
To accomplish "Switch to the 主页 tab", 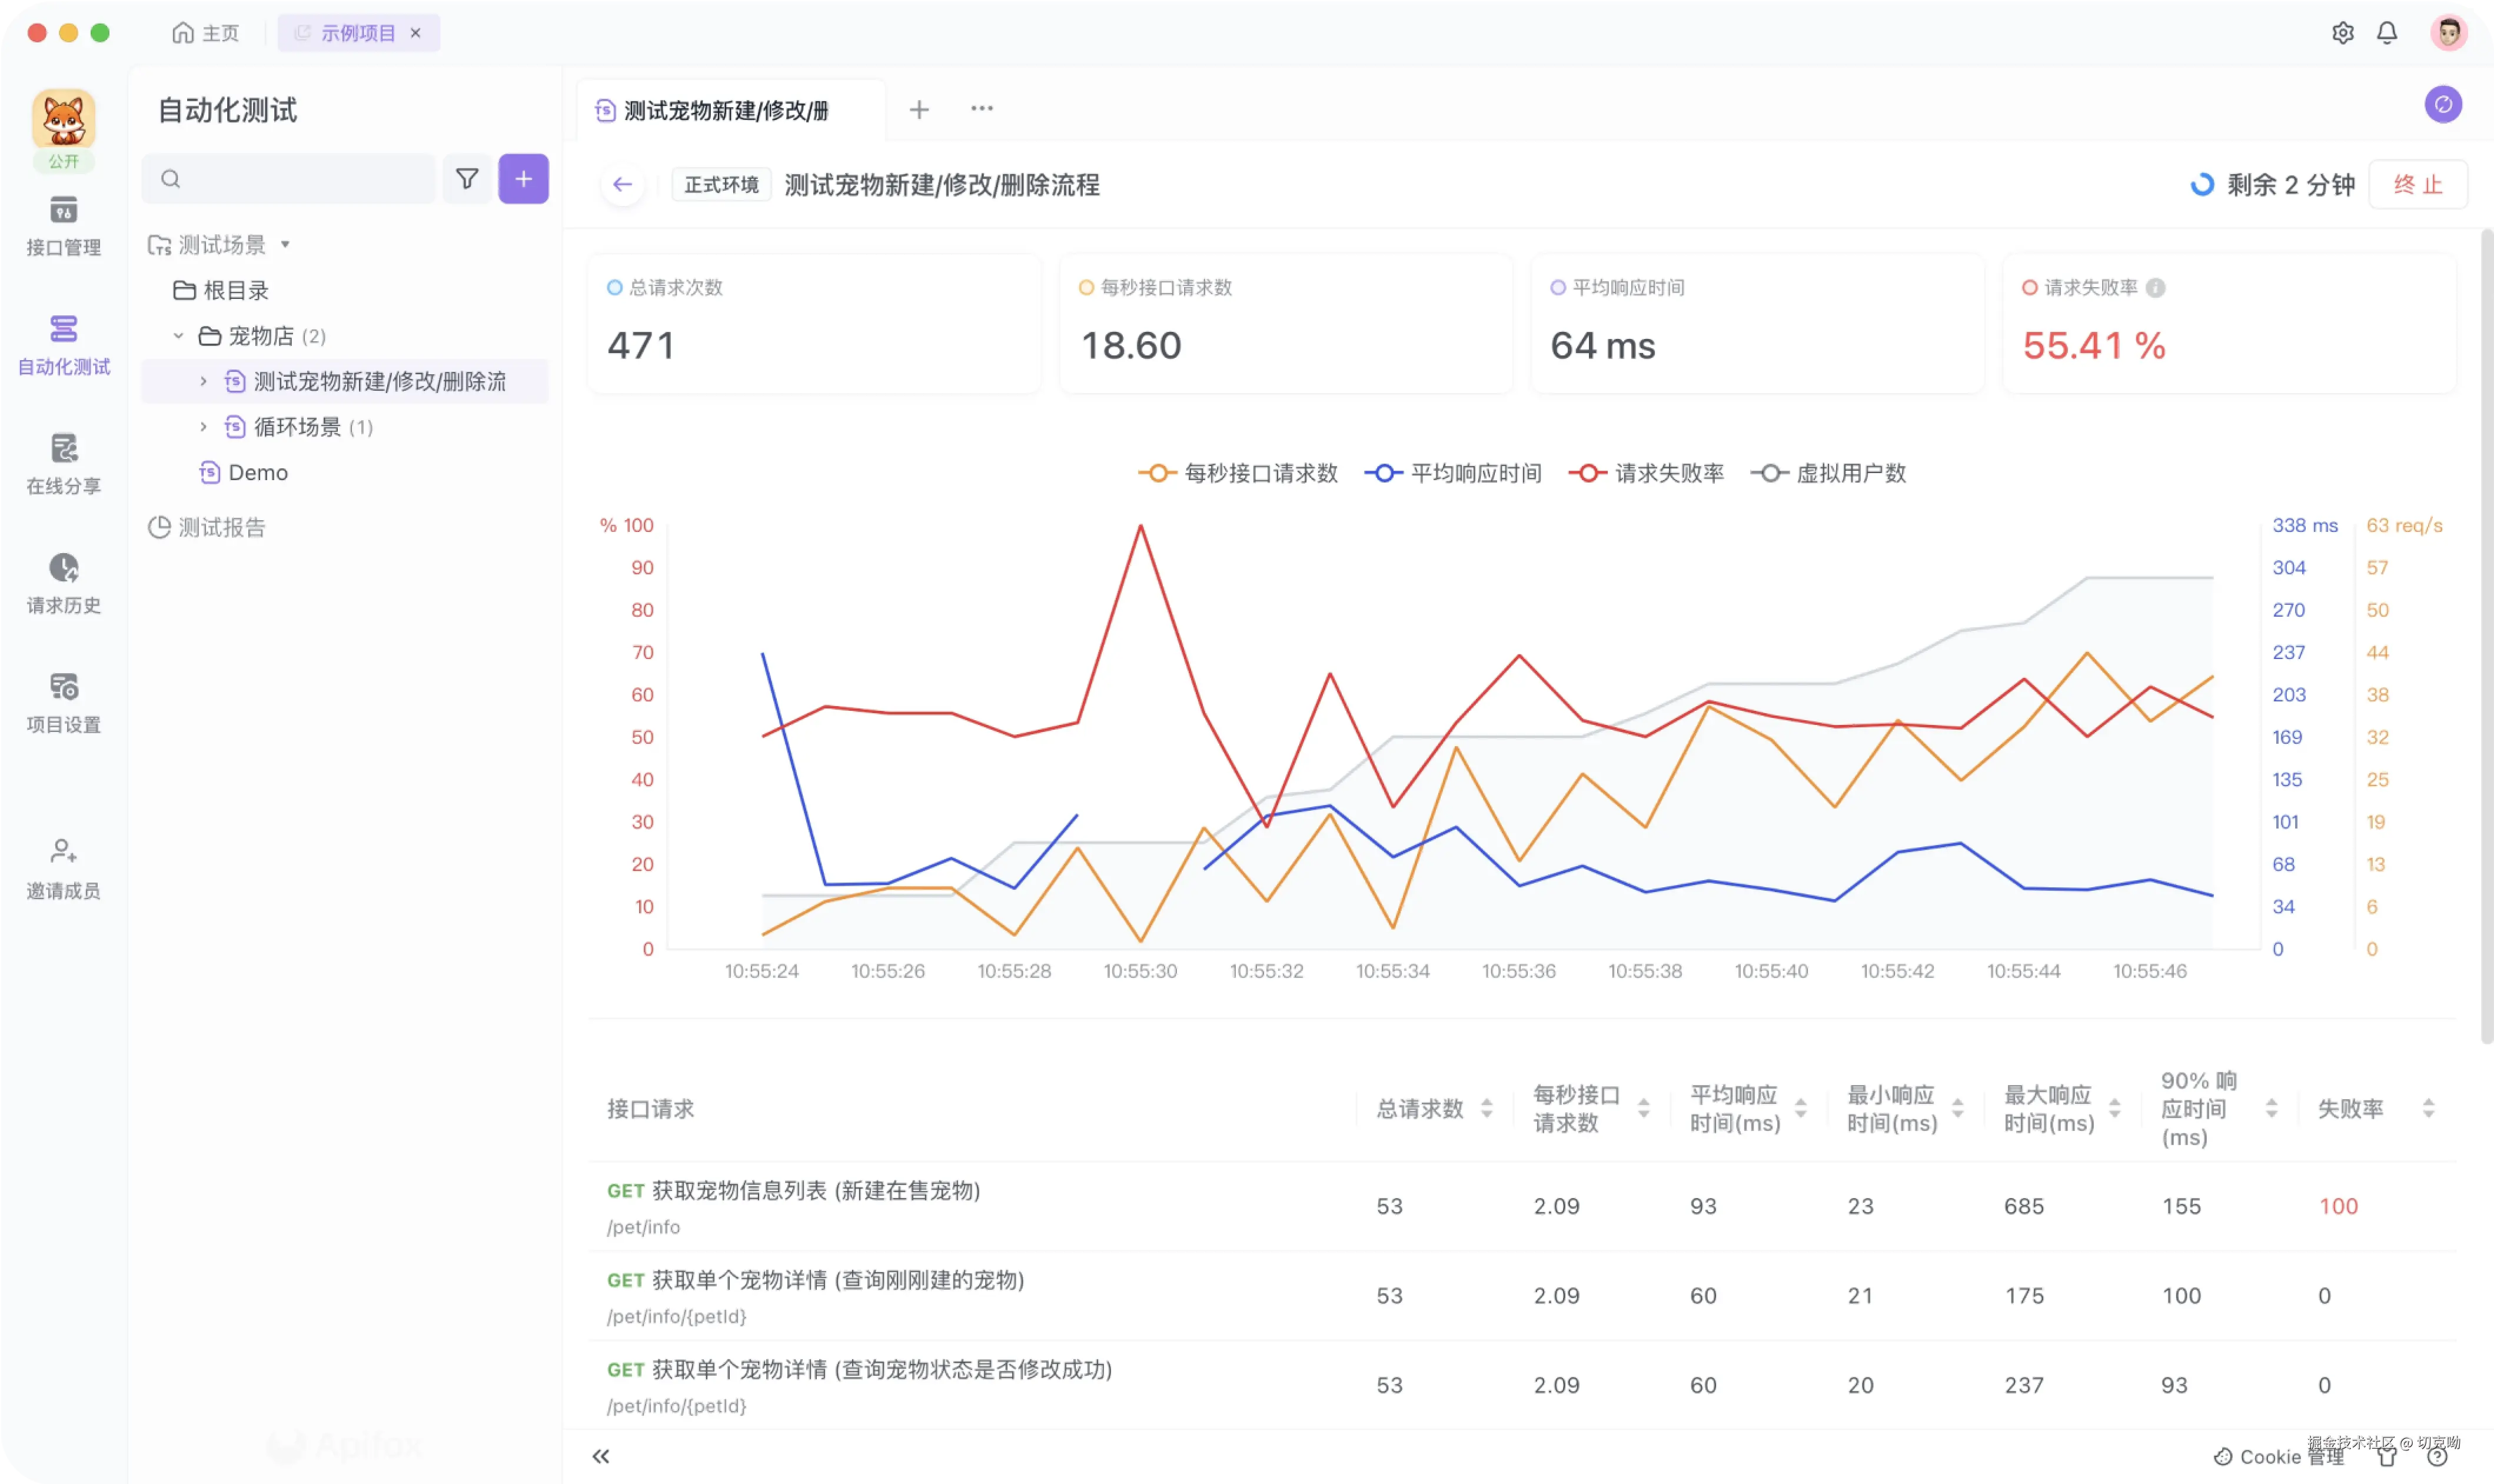I will [x=206, y=33].
